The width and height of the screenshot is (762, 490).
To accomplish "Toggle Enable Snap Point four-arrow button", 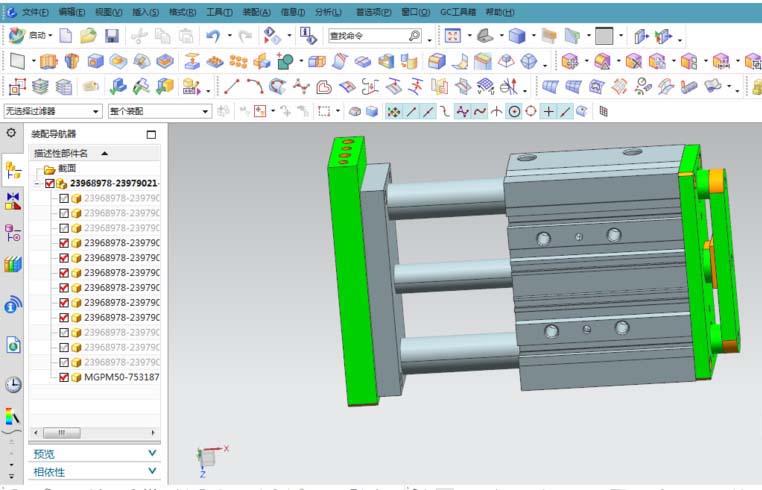I will click(393, 112).
